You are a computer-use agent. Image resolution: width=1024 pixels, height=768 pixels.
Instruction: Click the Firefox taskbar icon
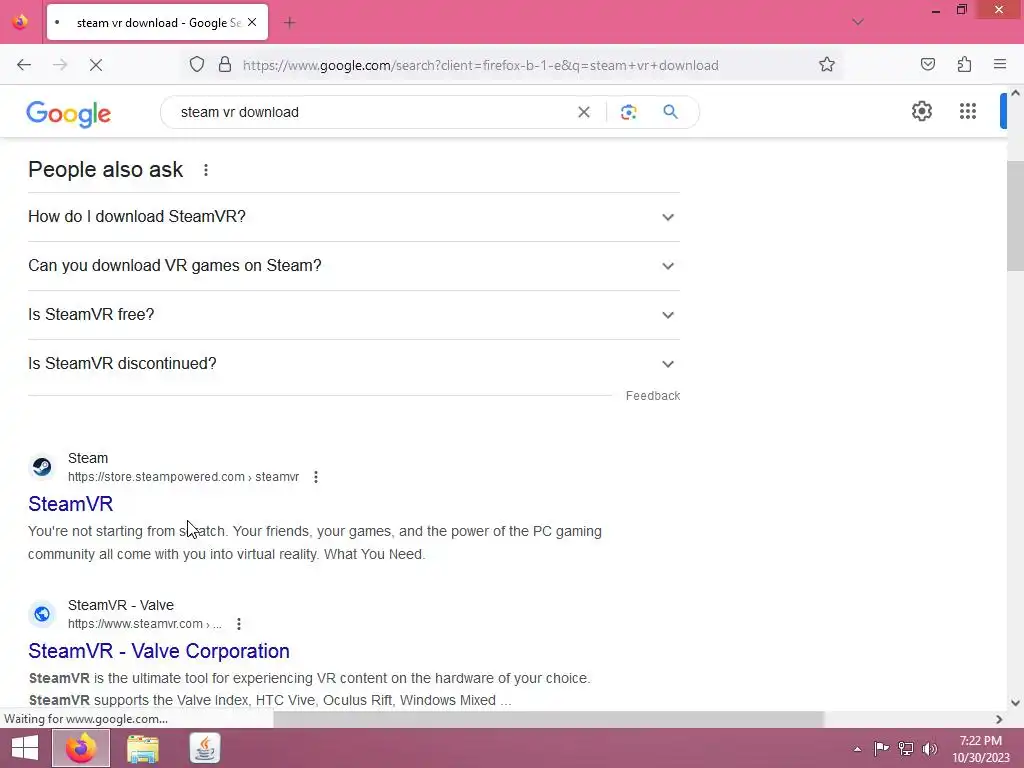click(x=81, y=748)
